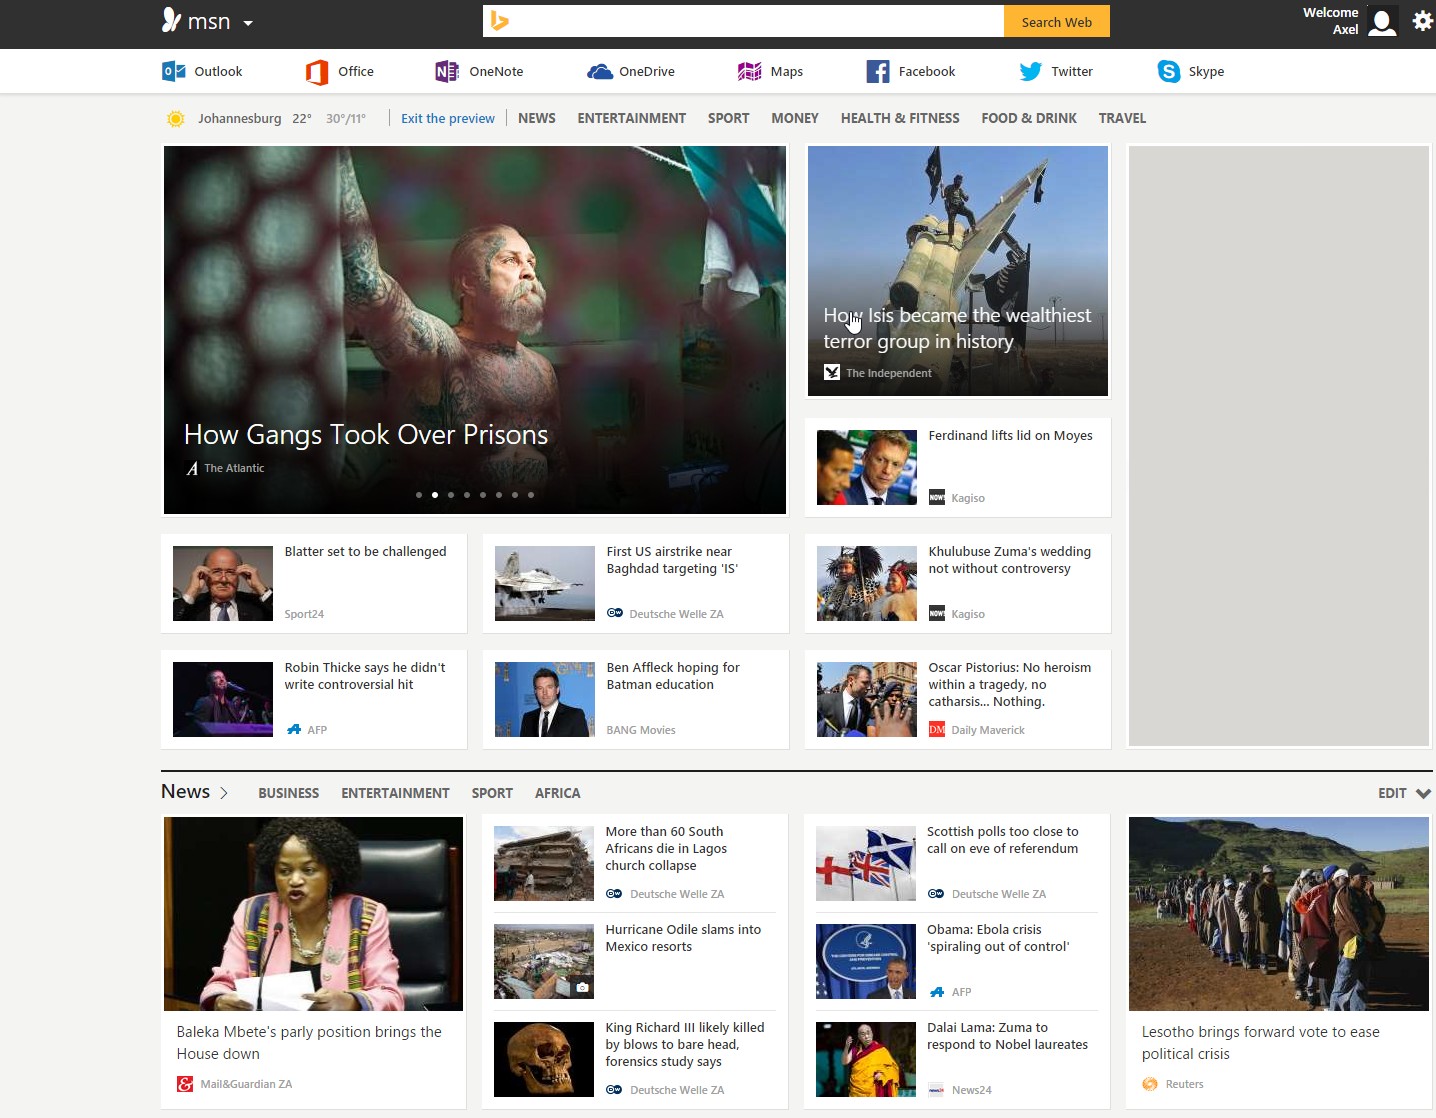The width and height of the screenshot is (1436, 1118).
Task: Click the Reuters source icon
Action: [1150, 1084]
